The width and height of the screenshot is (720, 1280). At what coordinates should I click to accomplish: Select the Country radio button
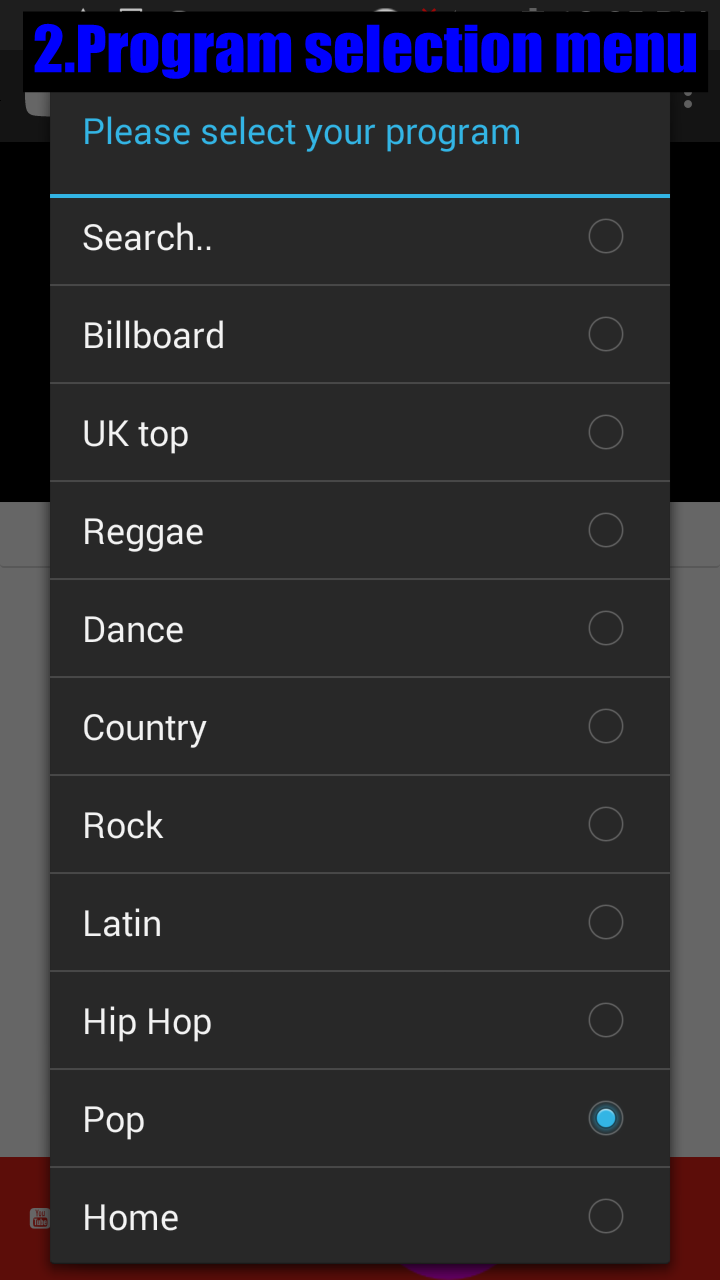[605, 727]
